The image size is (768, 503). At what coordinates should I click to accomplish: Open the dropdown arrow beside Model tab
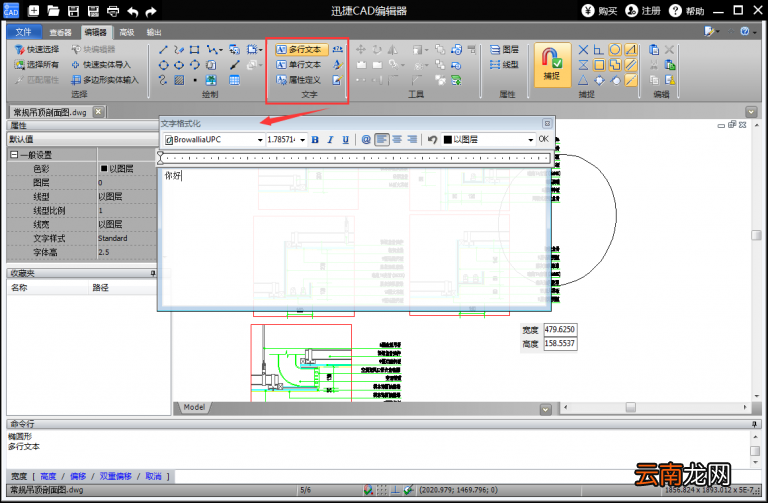tap(546, 409)
